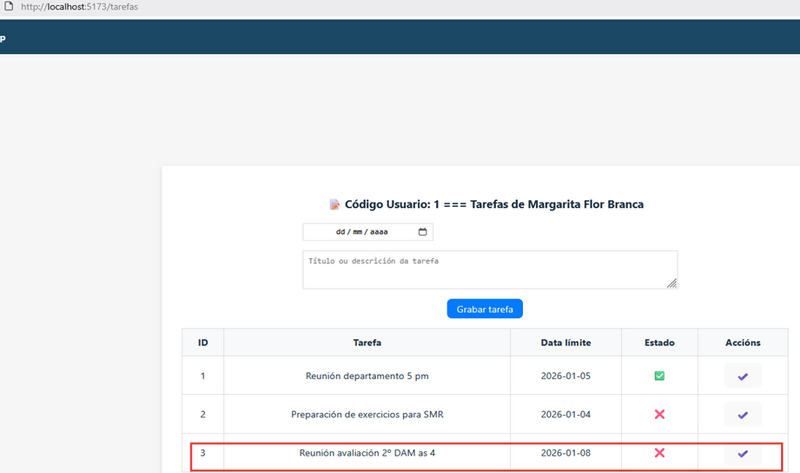This screenshot has width=800, height=473.
Task: Click checkmark action for task 3
Action: (743, 453)
